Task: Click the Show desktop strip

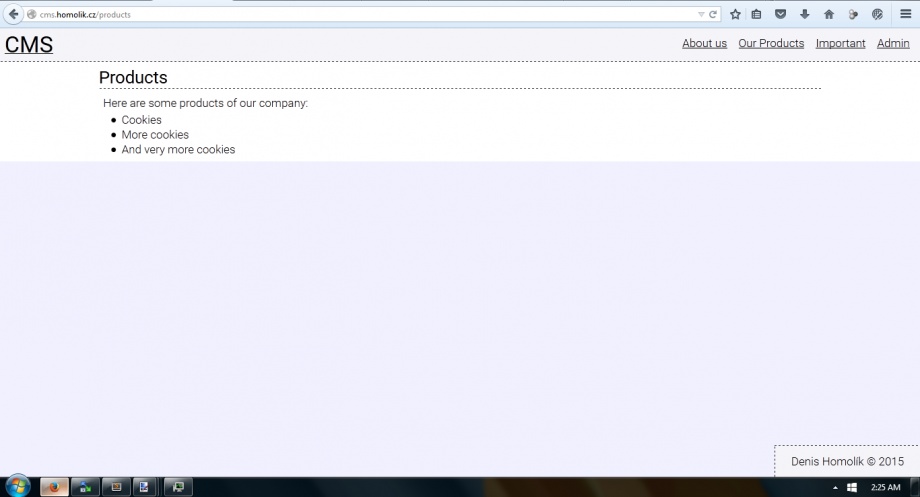Action: tap(915, 487)
